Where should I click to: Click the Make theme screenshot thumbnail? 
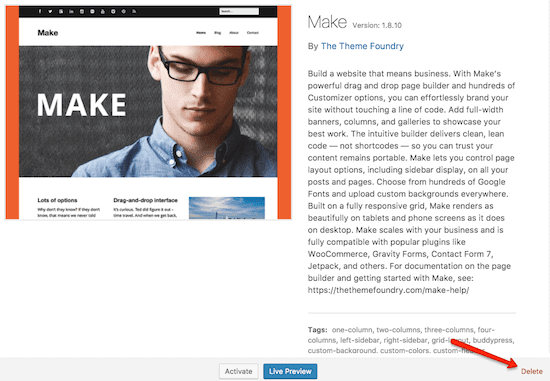point(148,113)
